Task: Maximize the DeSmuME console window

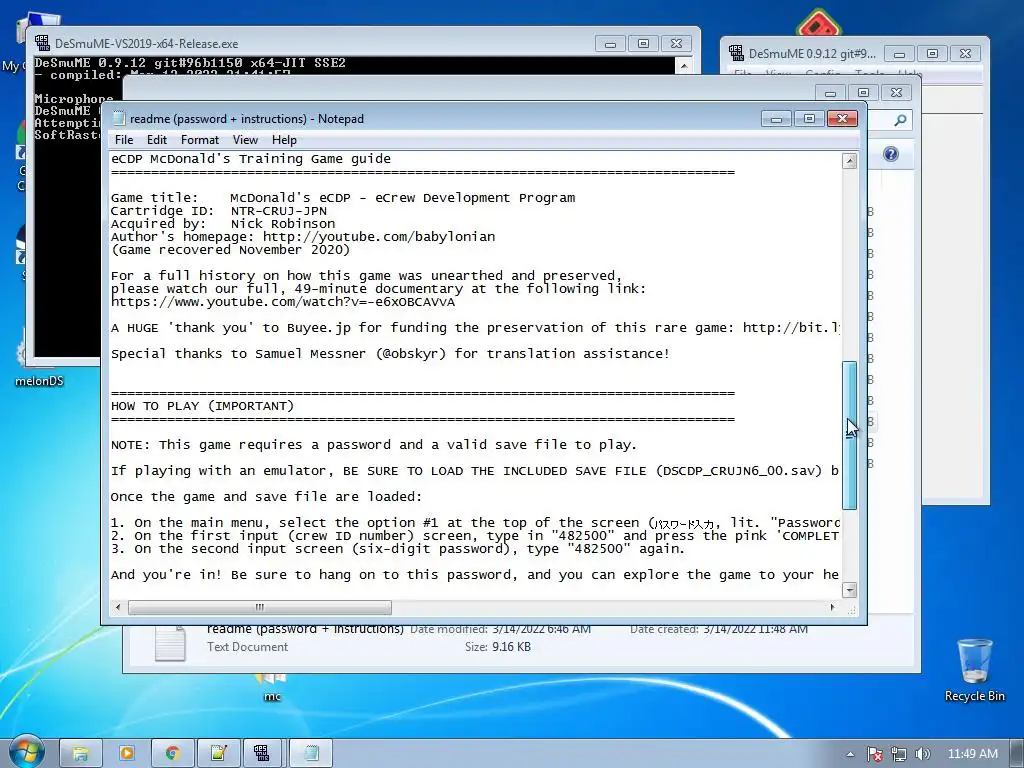Action: [x=643, y=43]
